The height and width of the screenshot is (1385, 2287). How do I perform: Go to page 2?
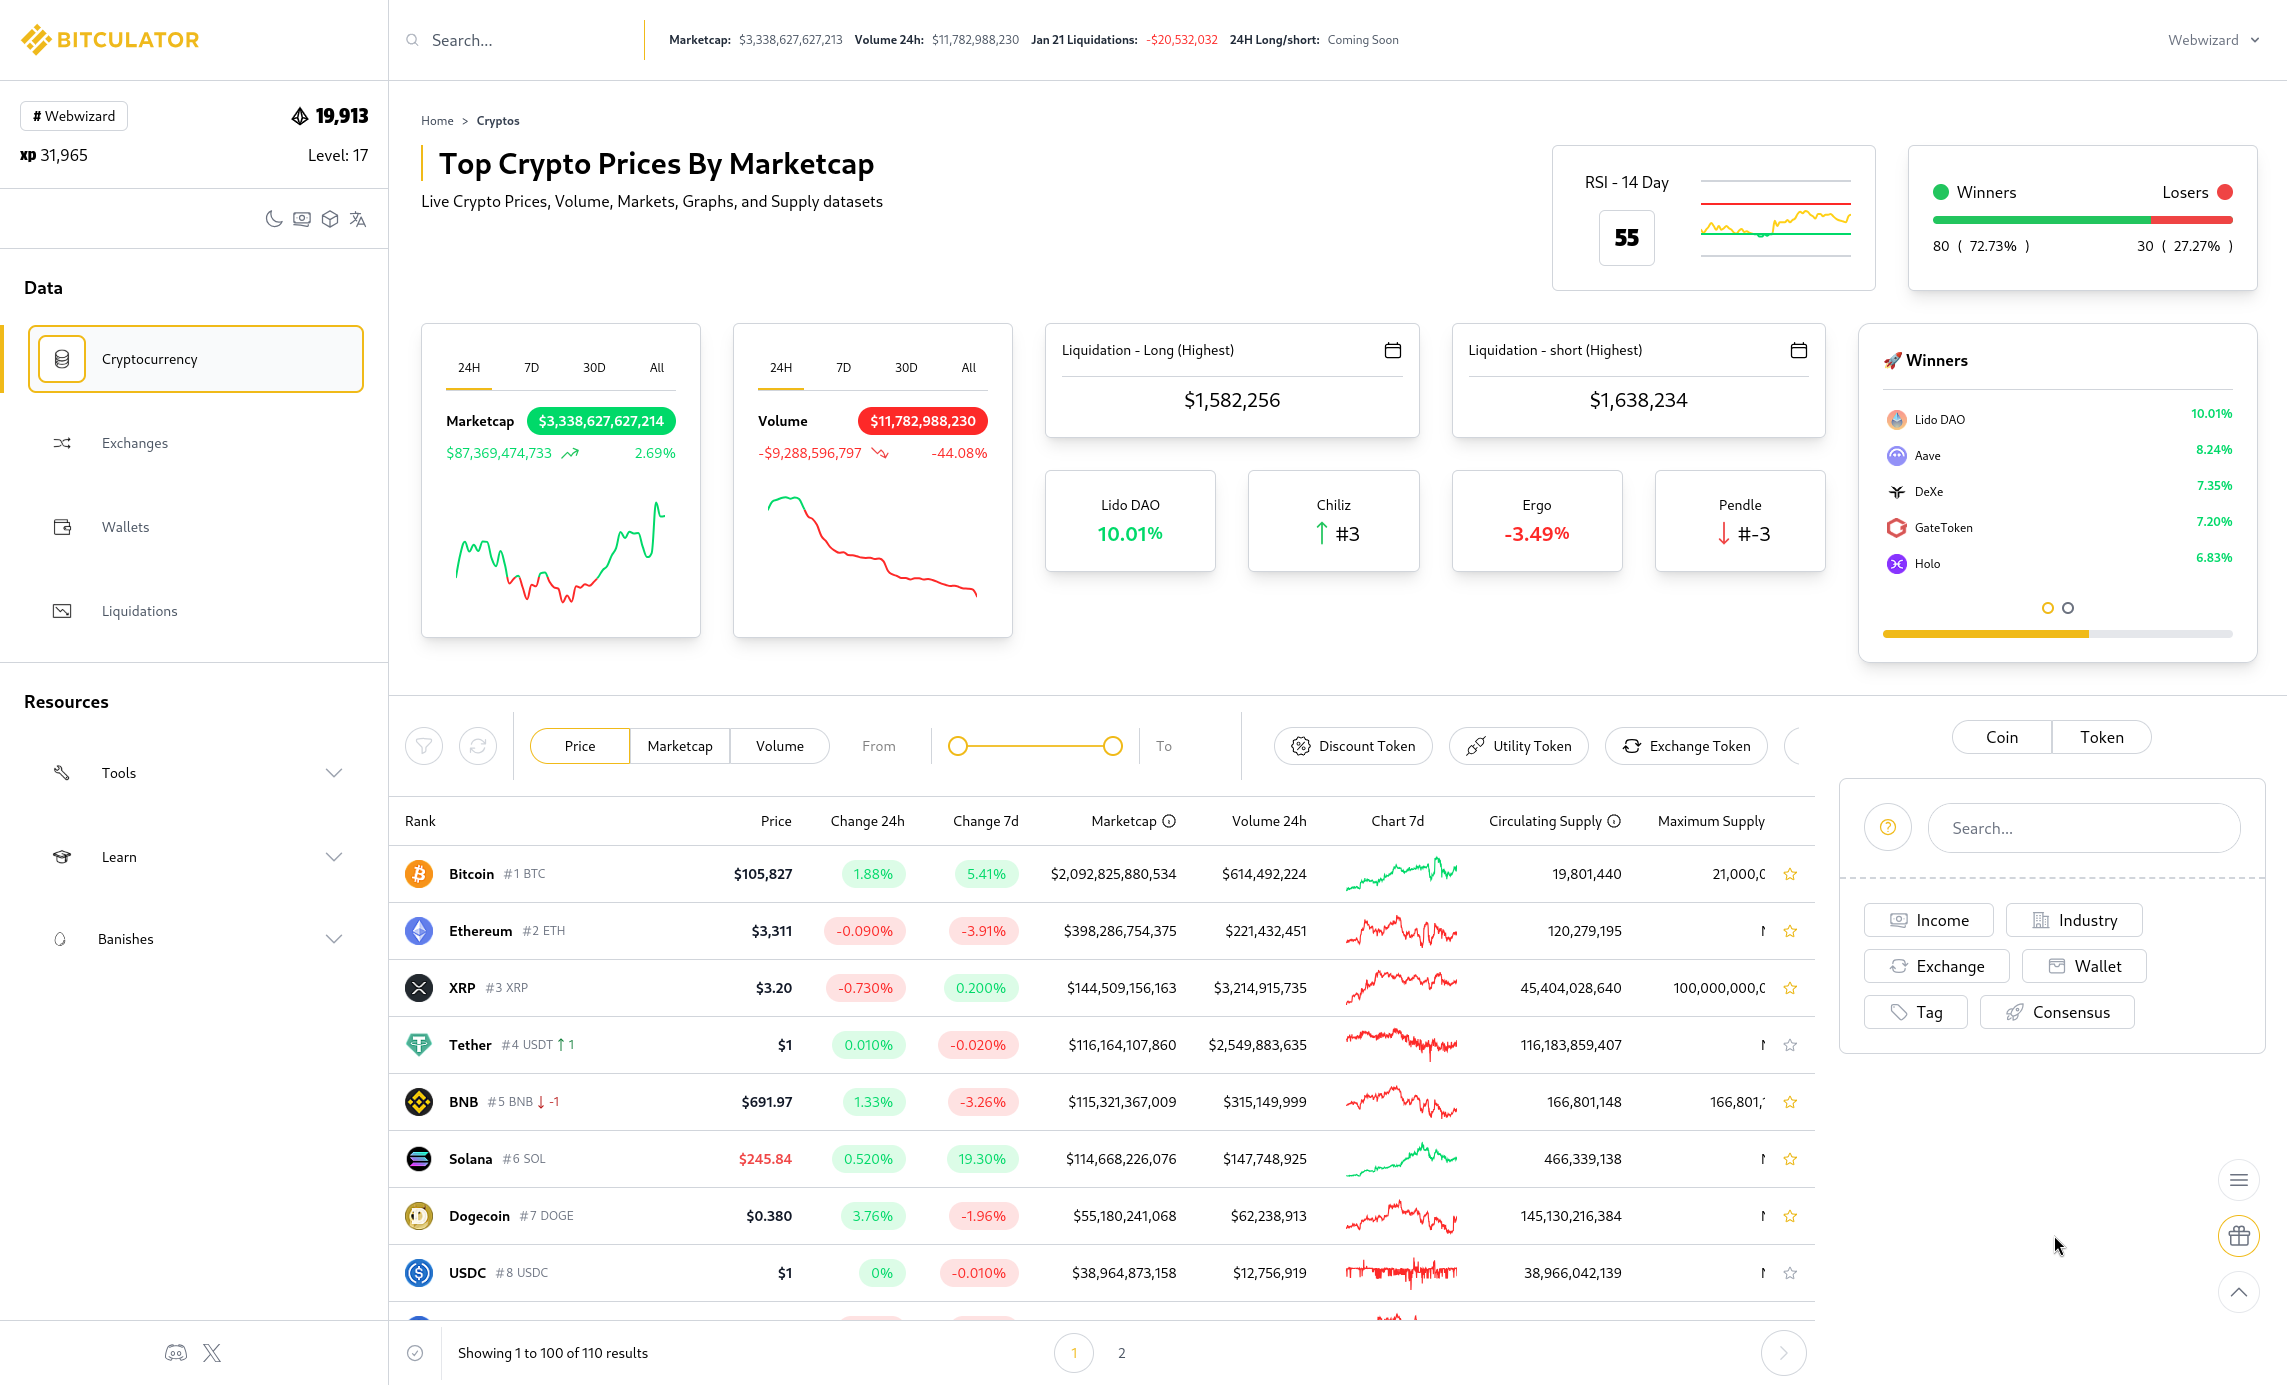pyautogui.click(x=1122, y=1353)
